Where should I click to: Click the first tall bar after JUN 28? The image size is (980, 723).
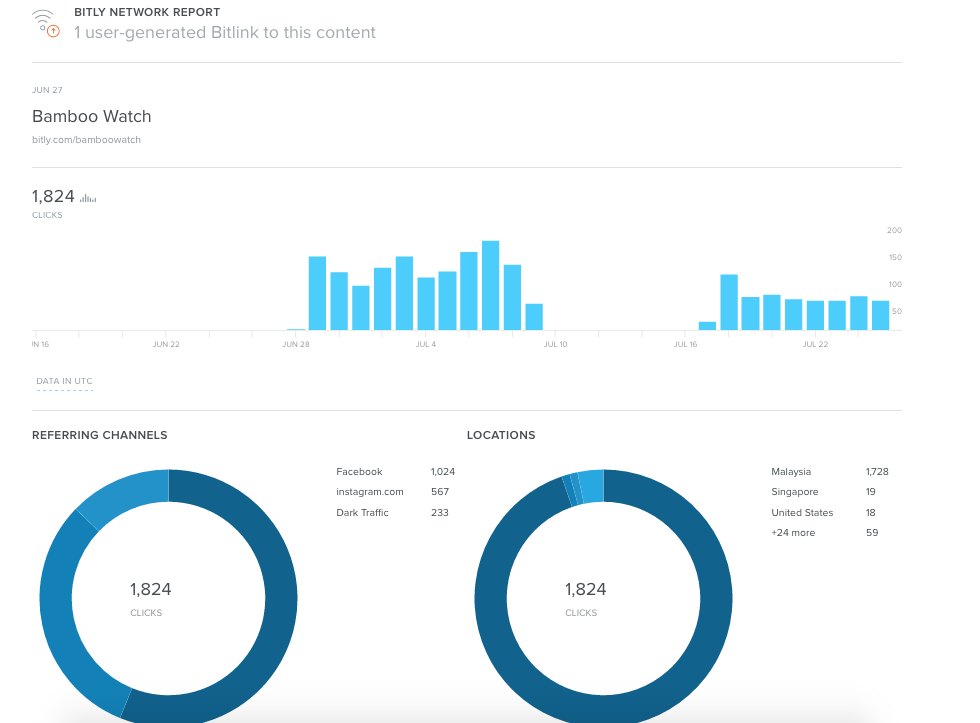[318, 293]
